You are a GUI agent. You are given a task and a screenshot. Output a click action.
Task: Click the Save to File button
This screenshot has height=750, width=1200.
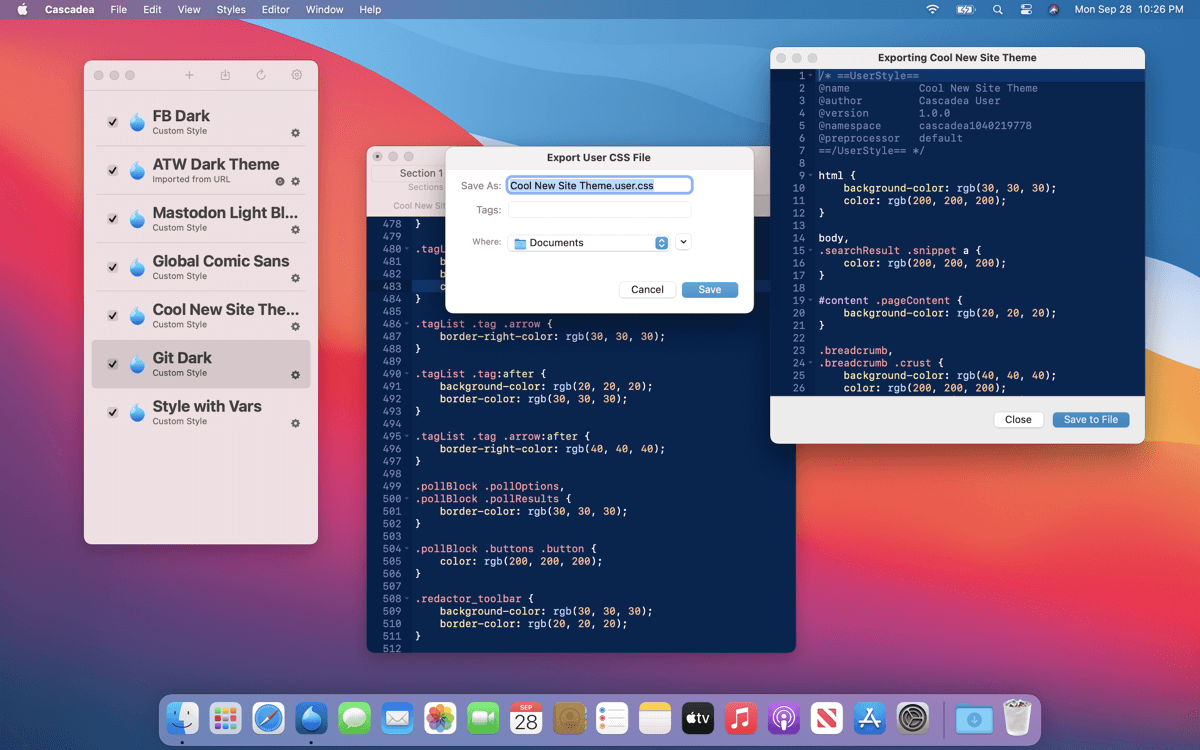1090,420
